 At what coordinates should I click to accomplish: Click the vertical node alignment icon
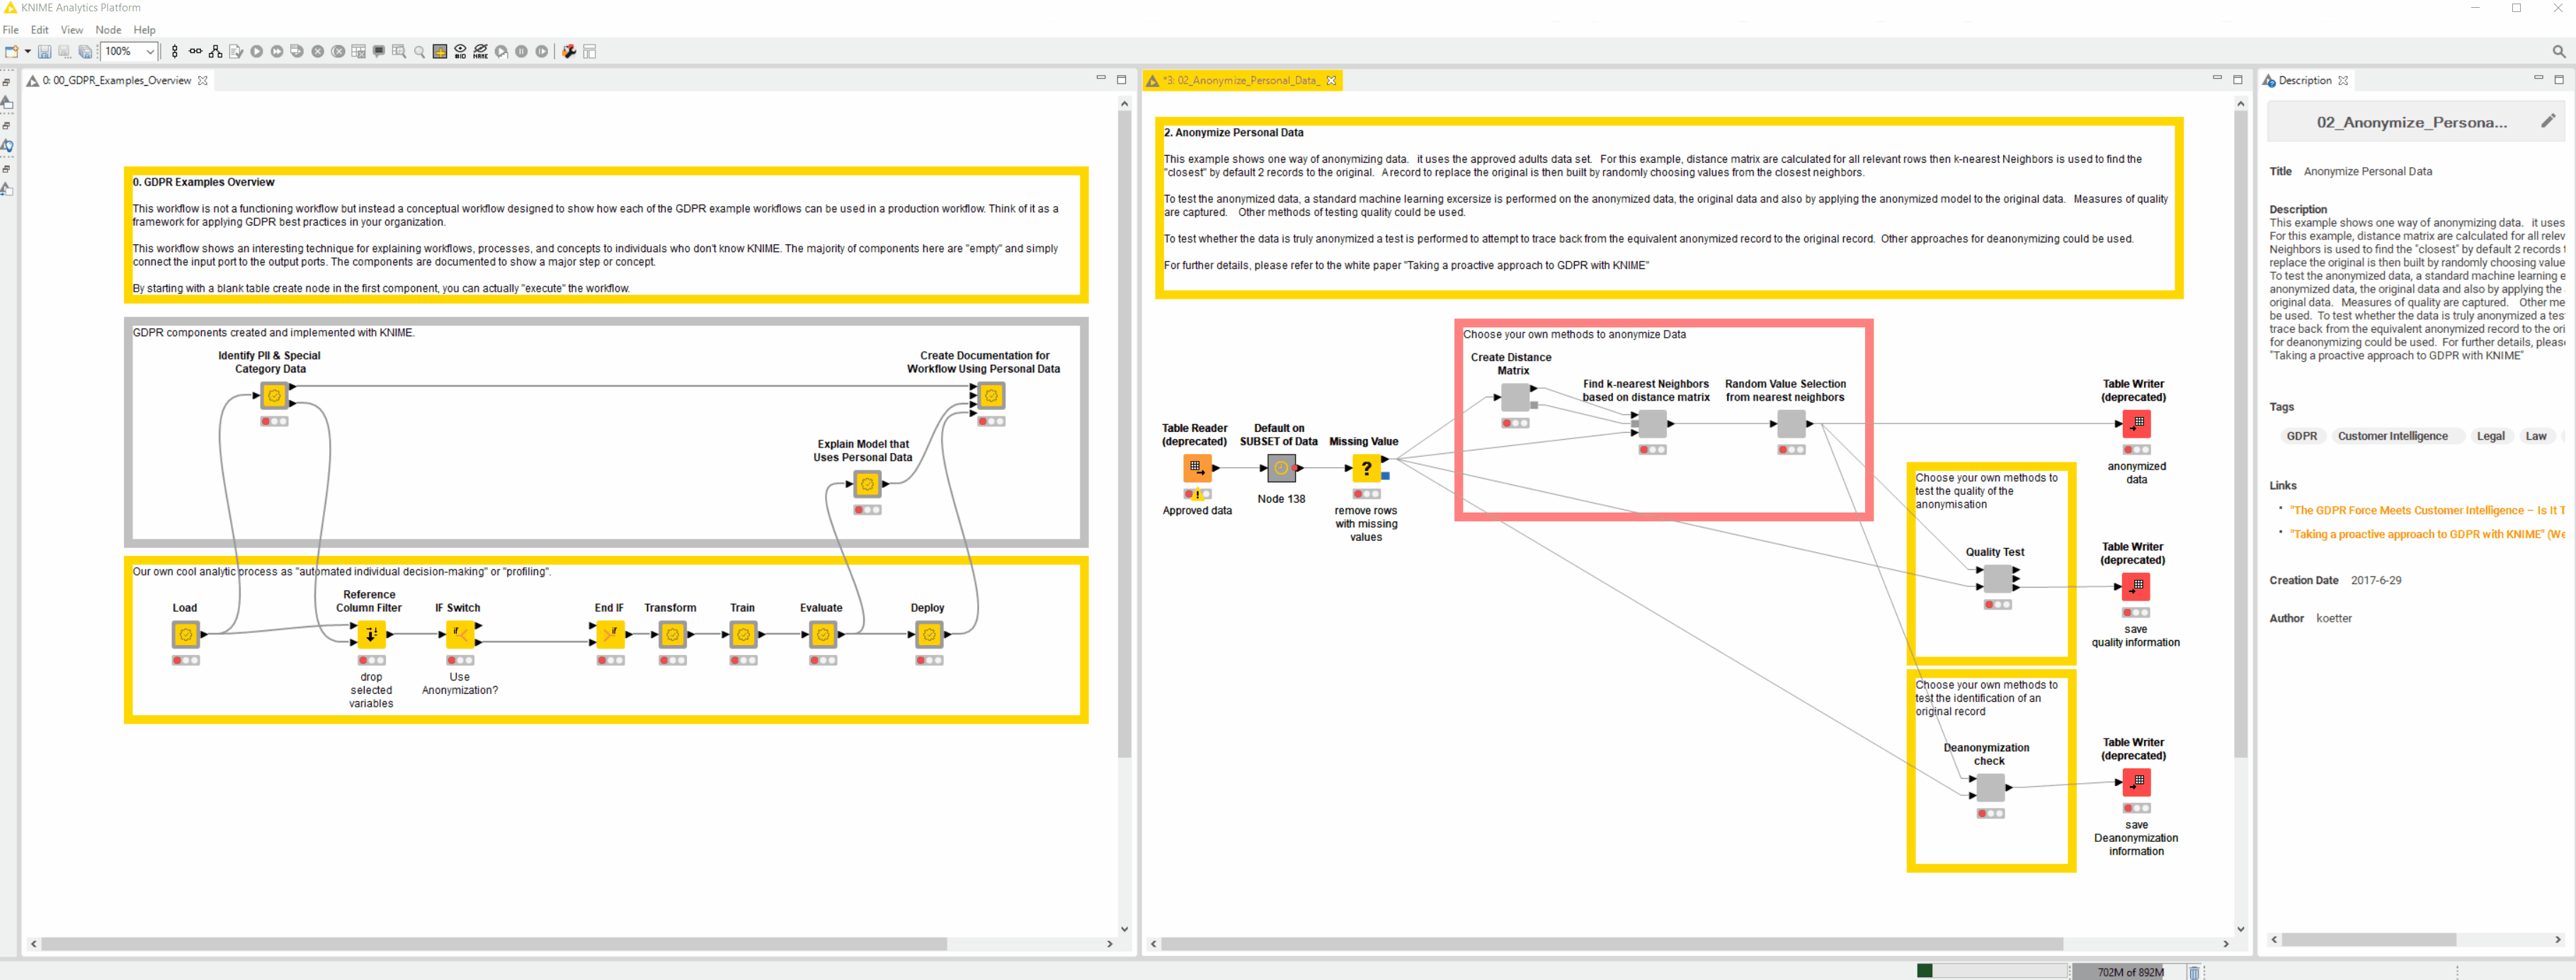(175, 51)
